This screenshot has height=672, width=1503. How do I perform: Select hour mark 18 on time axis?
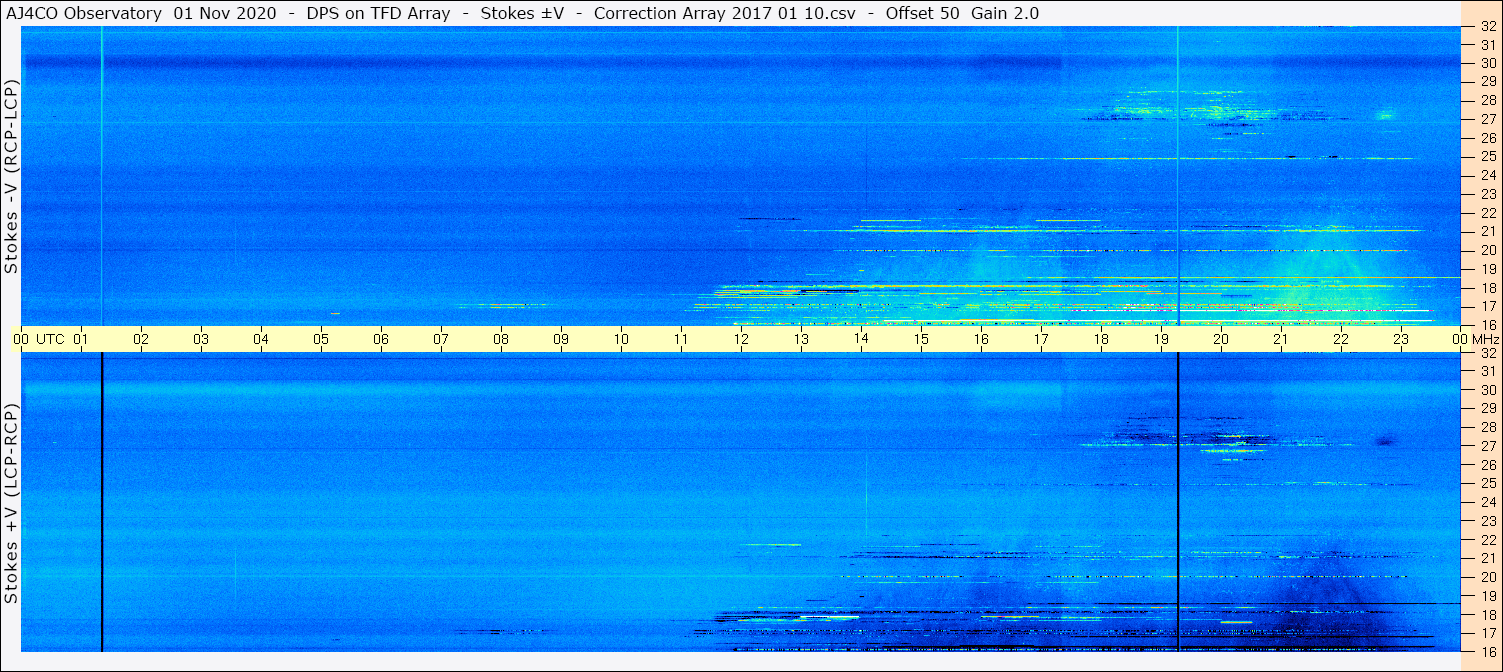[x=1101, y=339]
